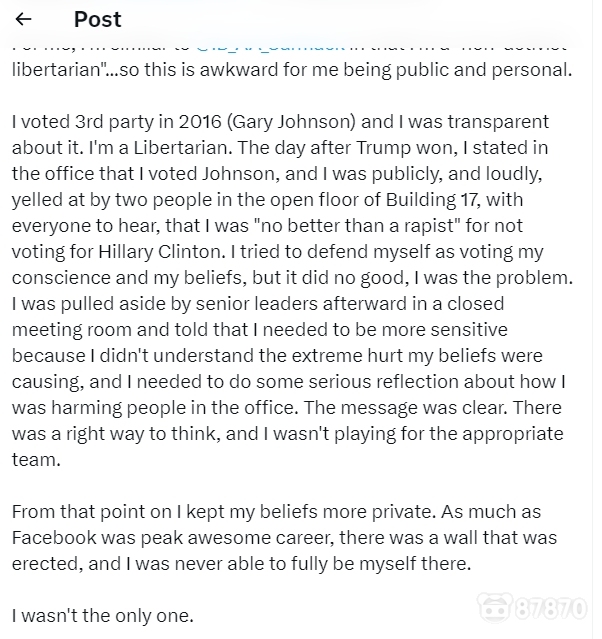
Task: Go back using the left arrow icon
Action: (23, 19)
